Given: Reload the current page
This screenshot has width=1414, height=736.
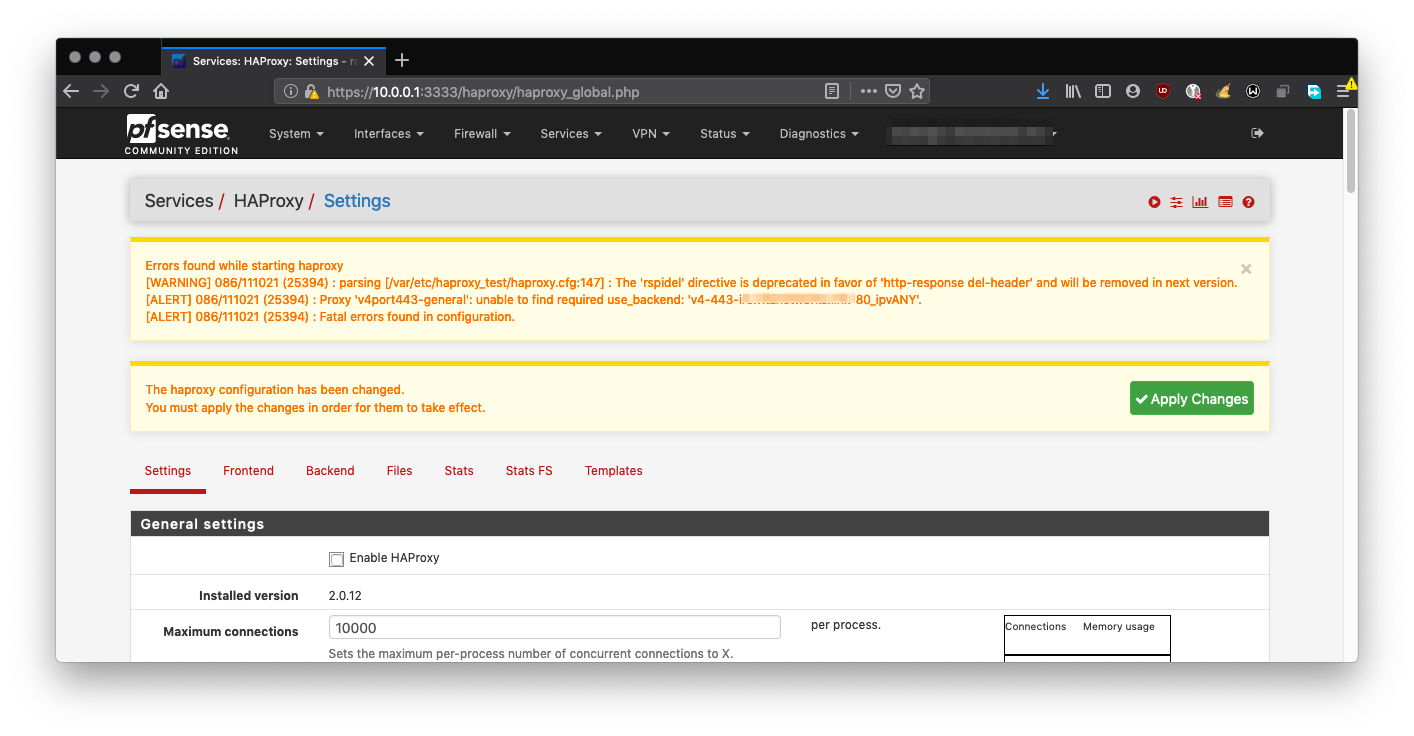Looking at the screenshot, I should 131,91.
